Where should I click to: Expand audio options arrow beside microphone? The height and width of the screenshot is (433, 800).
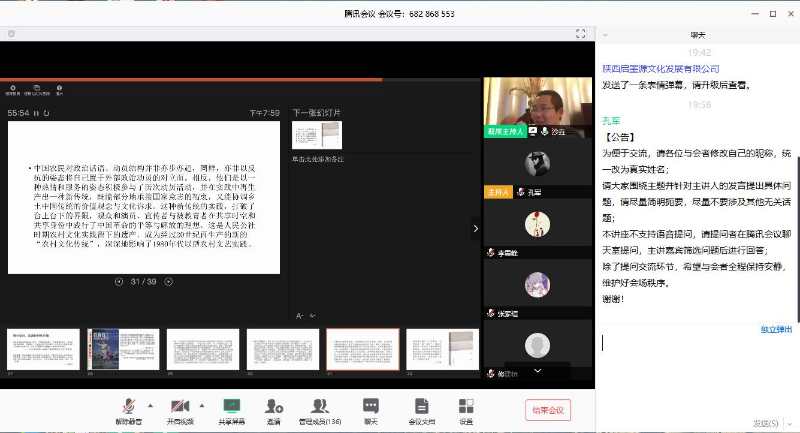coord(151,405)
